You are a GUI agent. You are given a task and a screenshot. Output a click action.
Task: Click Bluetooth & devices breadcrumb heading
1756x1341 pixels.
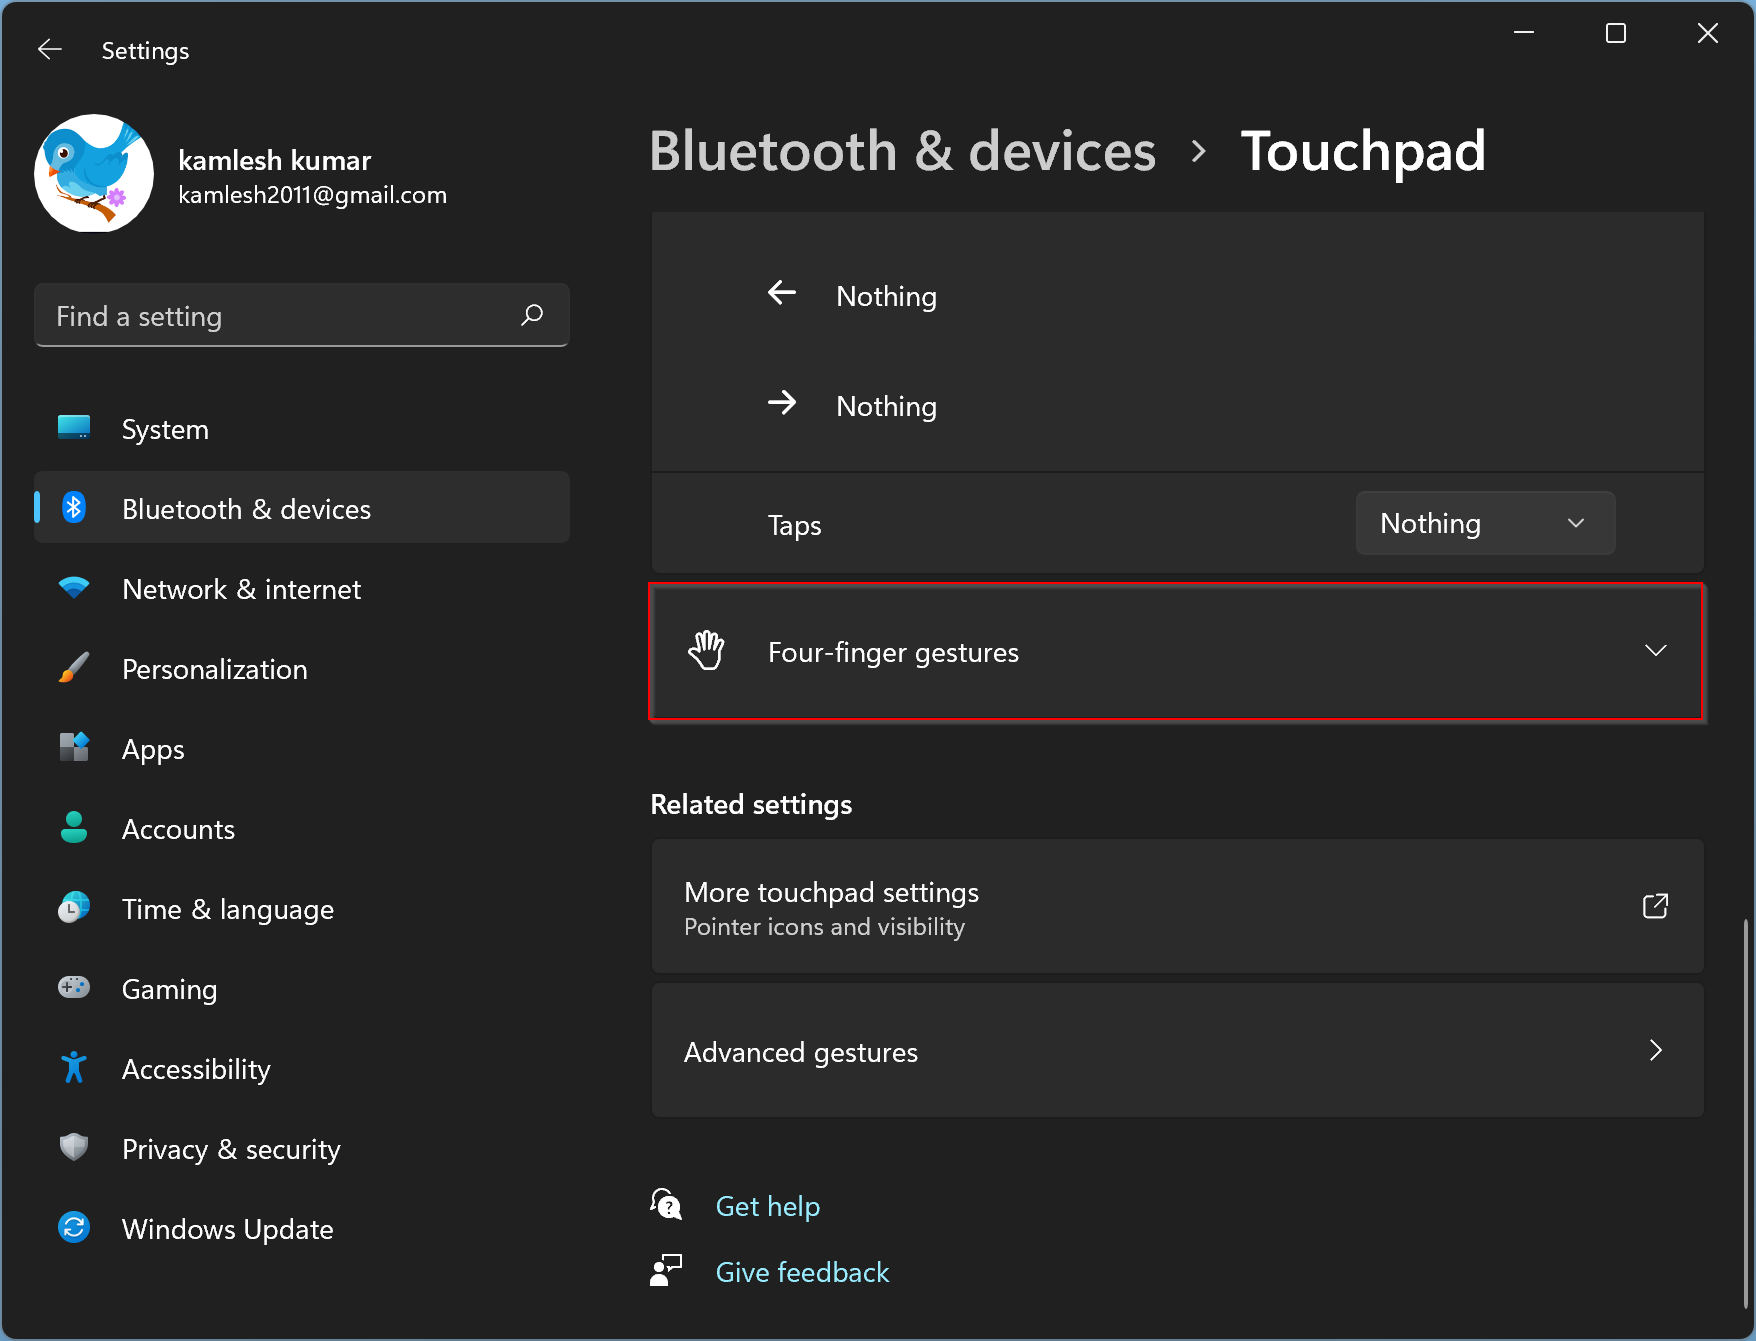coord(902,151)
